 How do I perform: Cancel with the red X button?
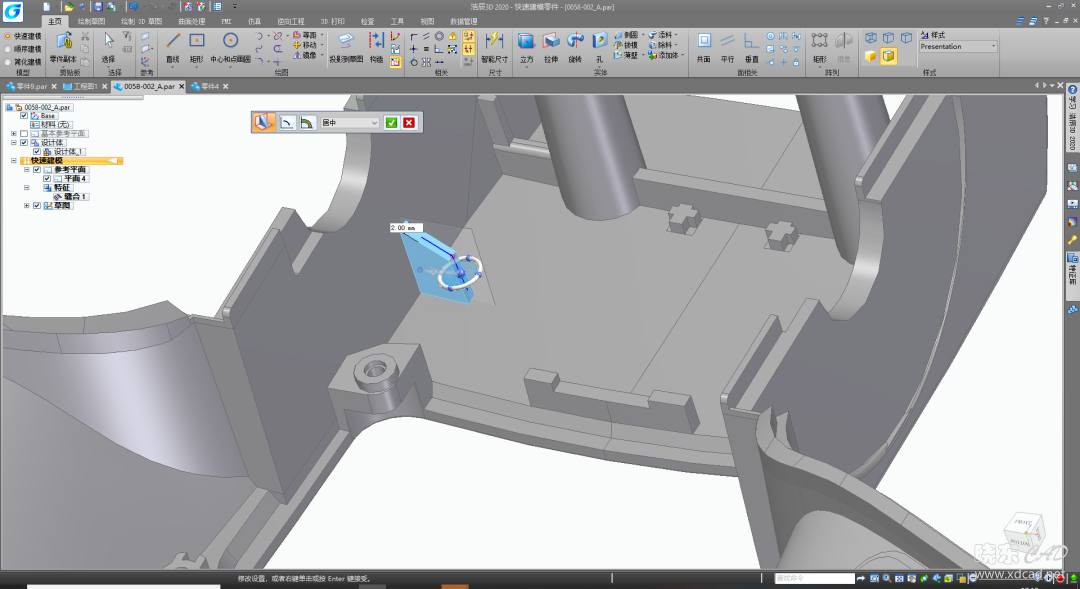coord(409,122)
